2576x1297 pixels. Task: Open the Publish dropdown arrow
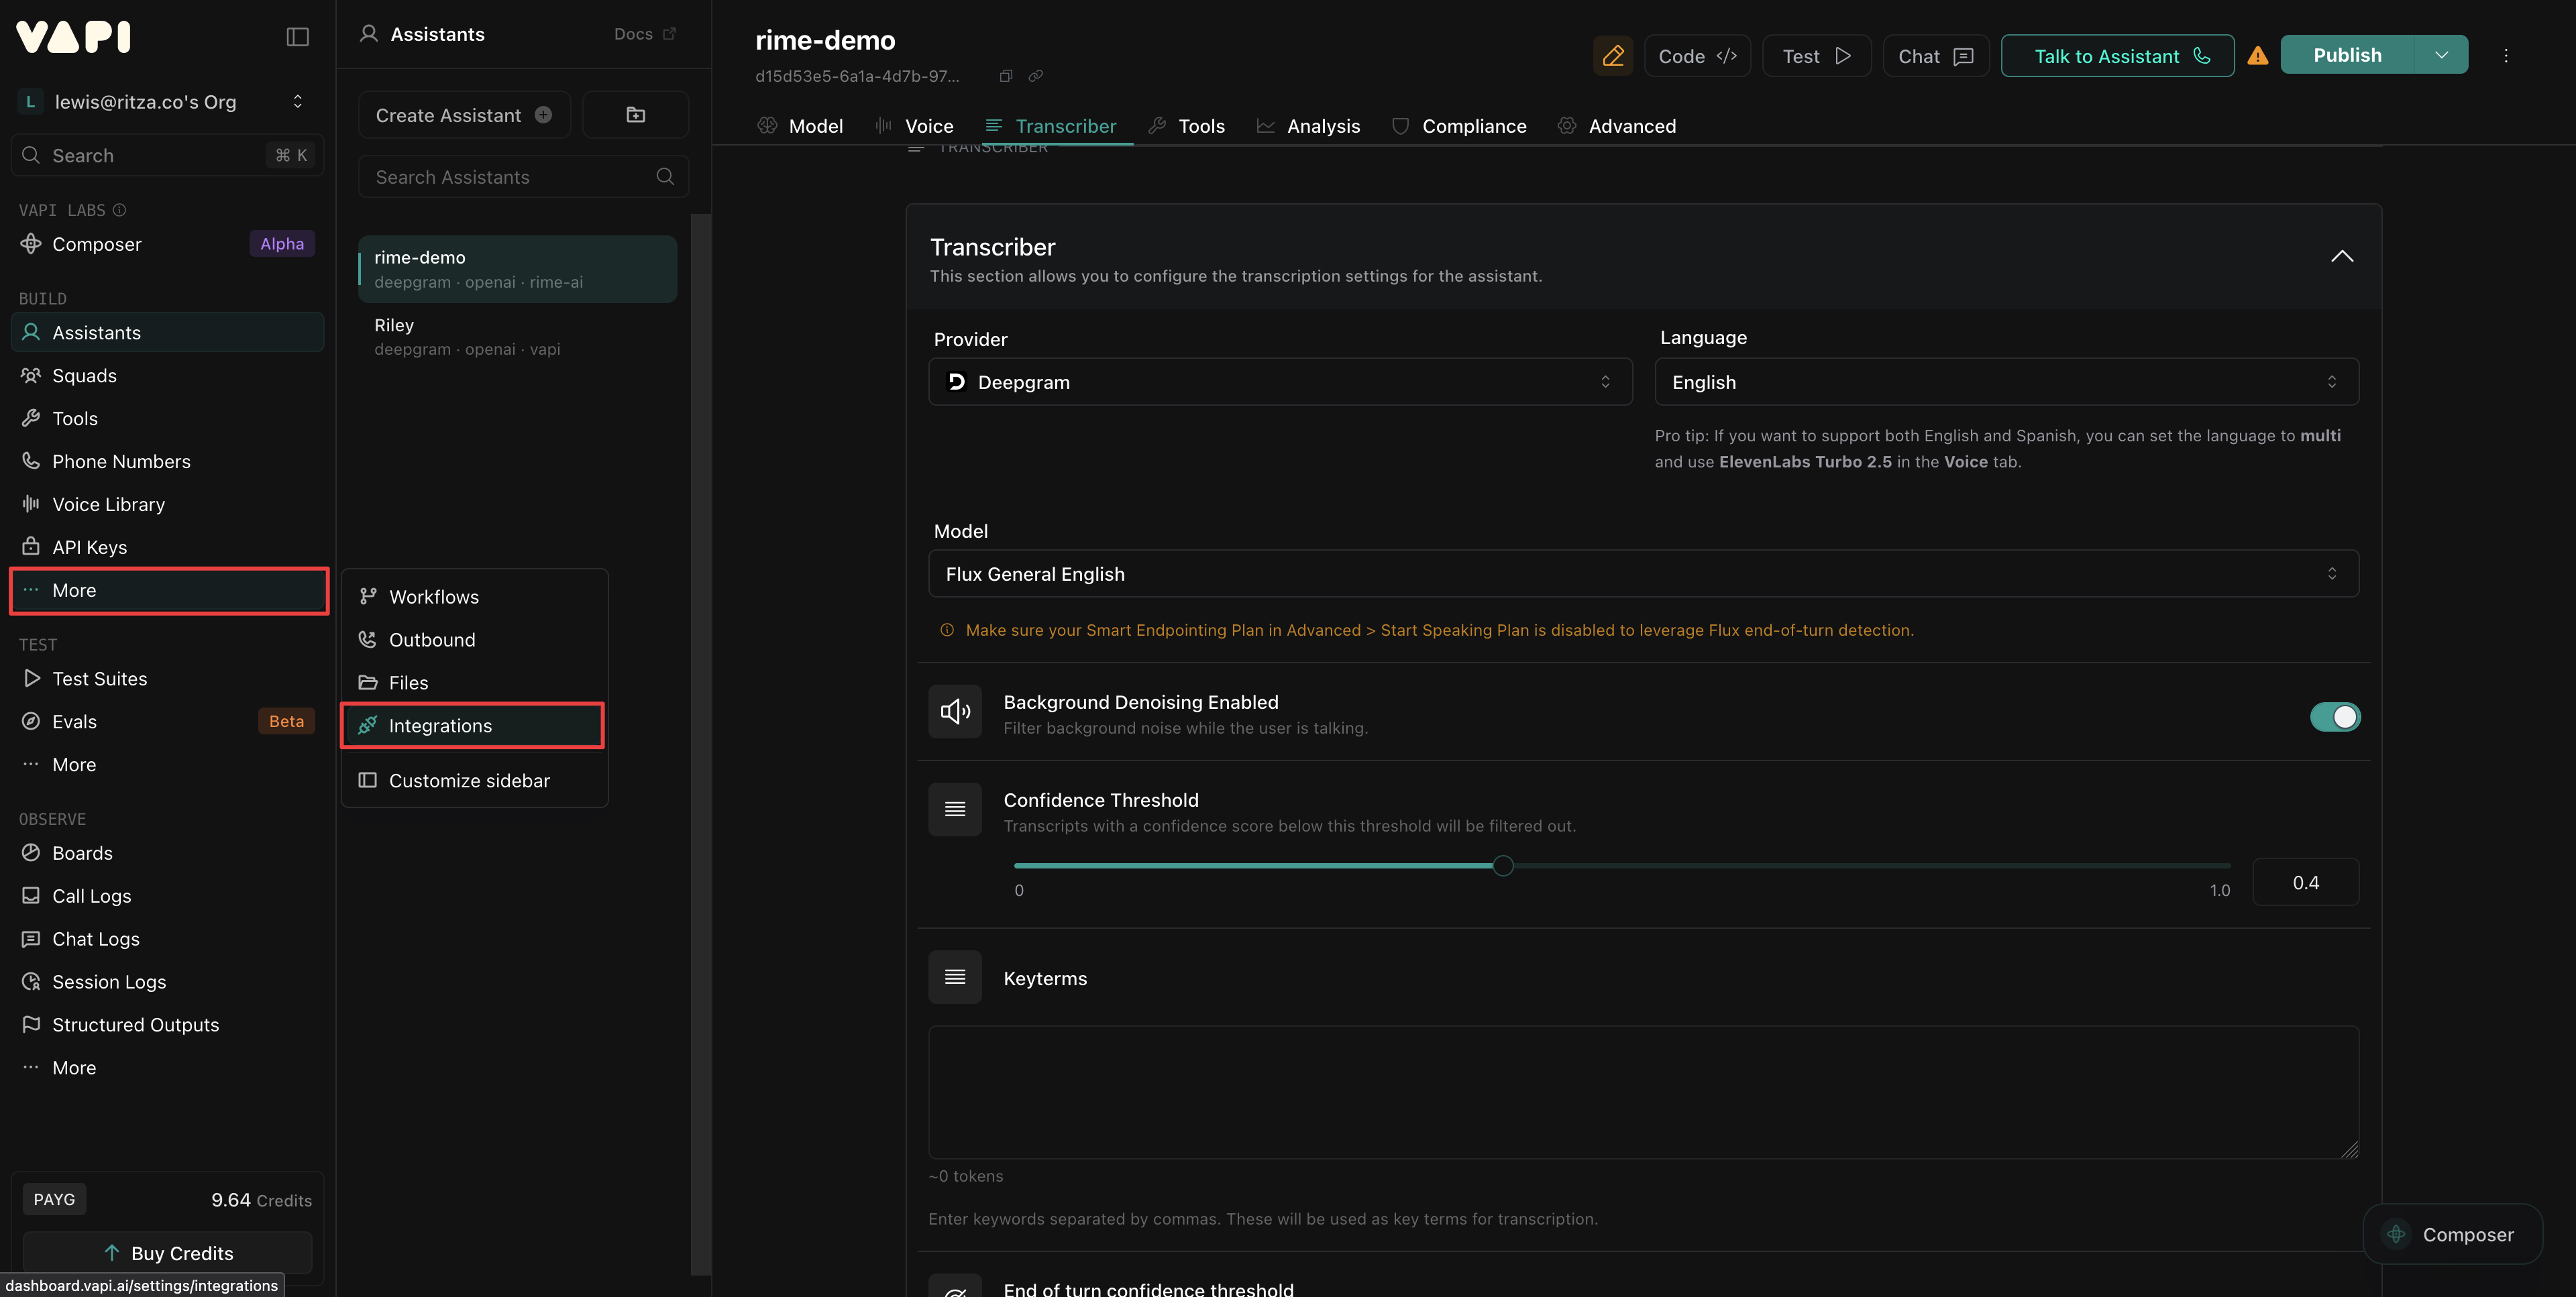(x=2441, y=55)
